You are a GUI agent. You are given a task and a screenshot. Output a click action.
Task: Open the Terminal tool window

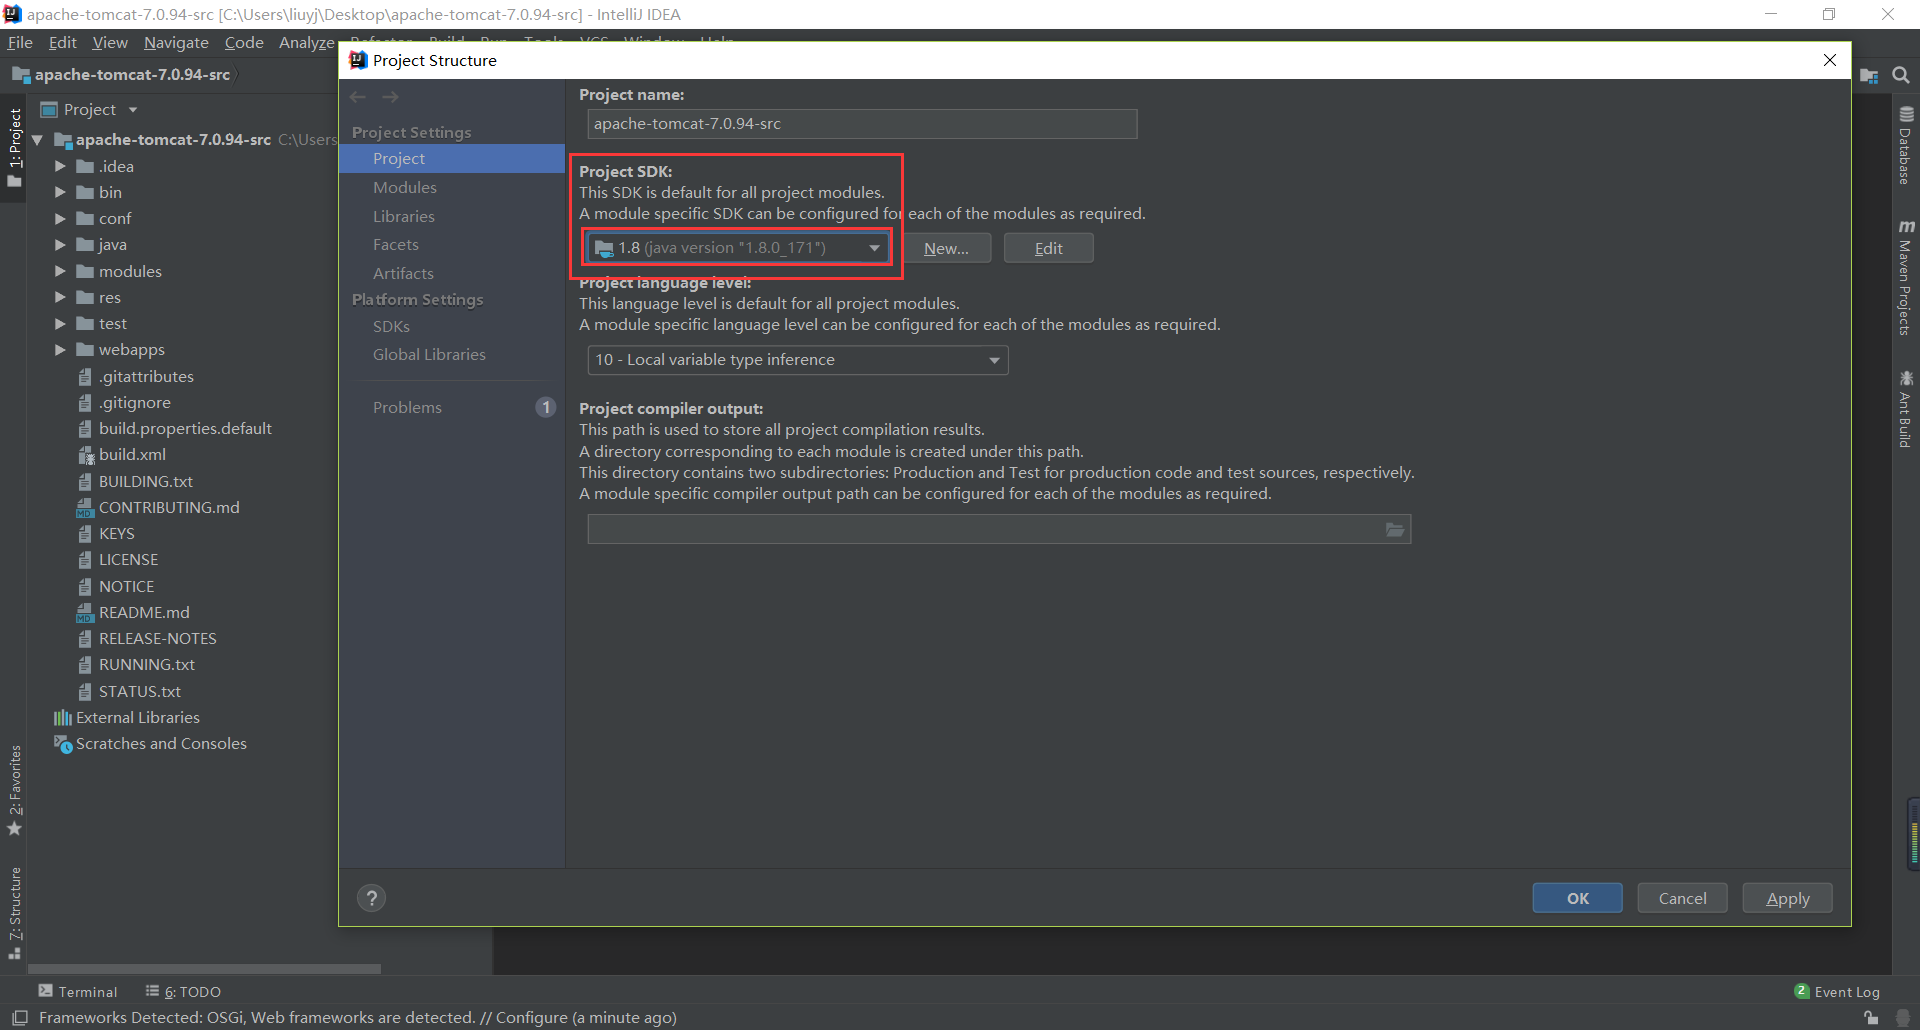pos(78,991)
